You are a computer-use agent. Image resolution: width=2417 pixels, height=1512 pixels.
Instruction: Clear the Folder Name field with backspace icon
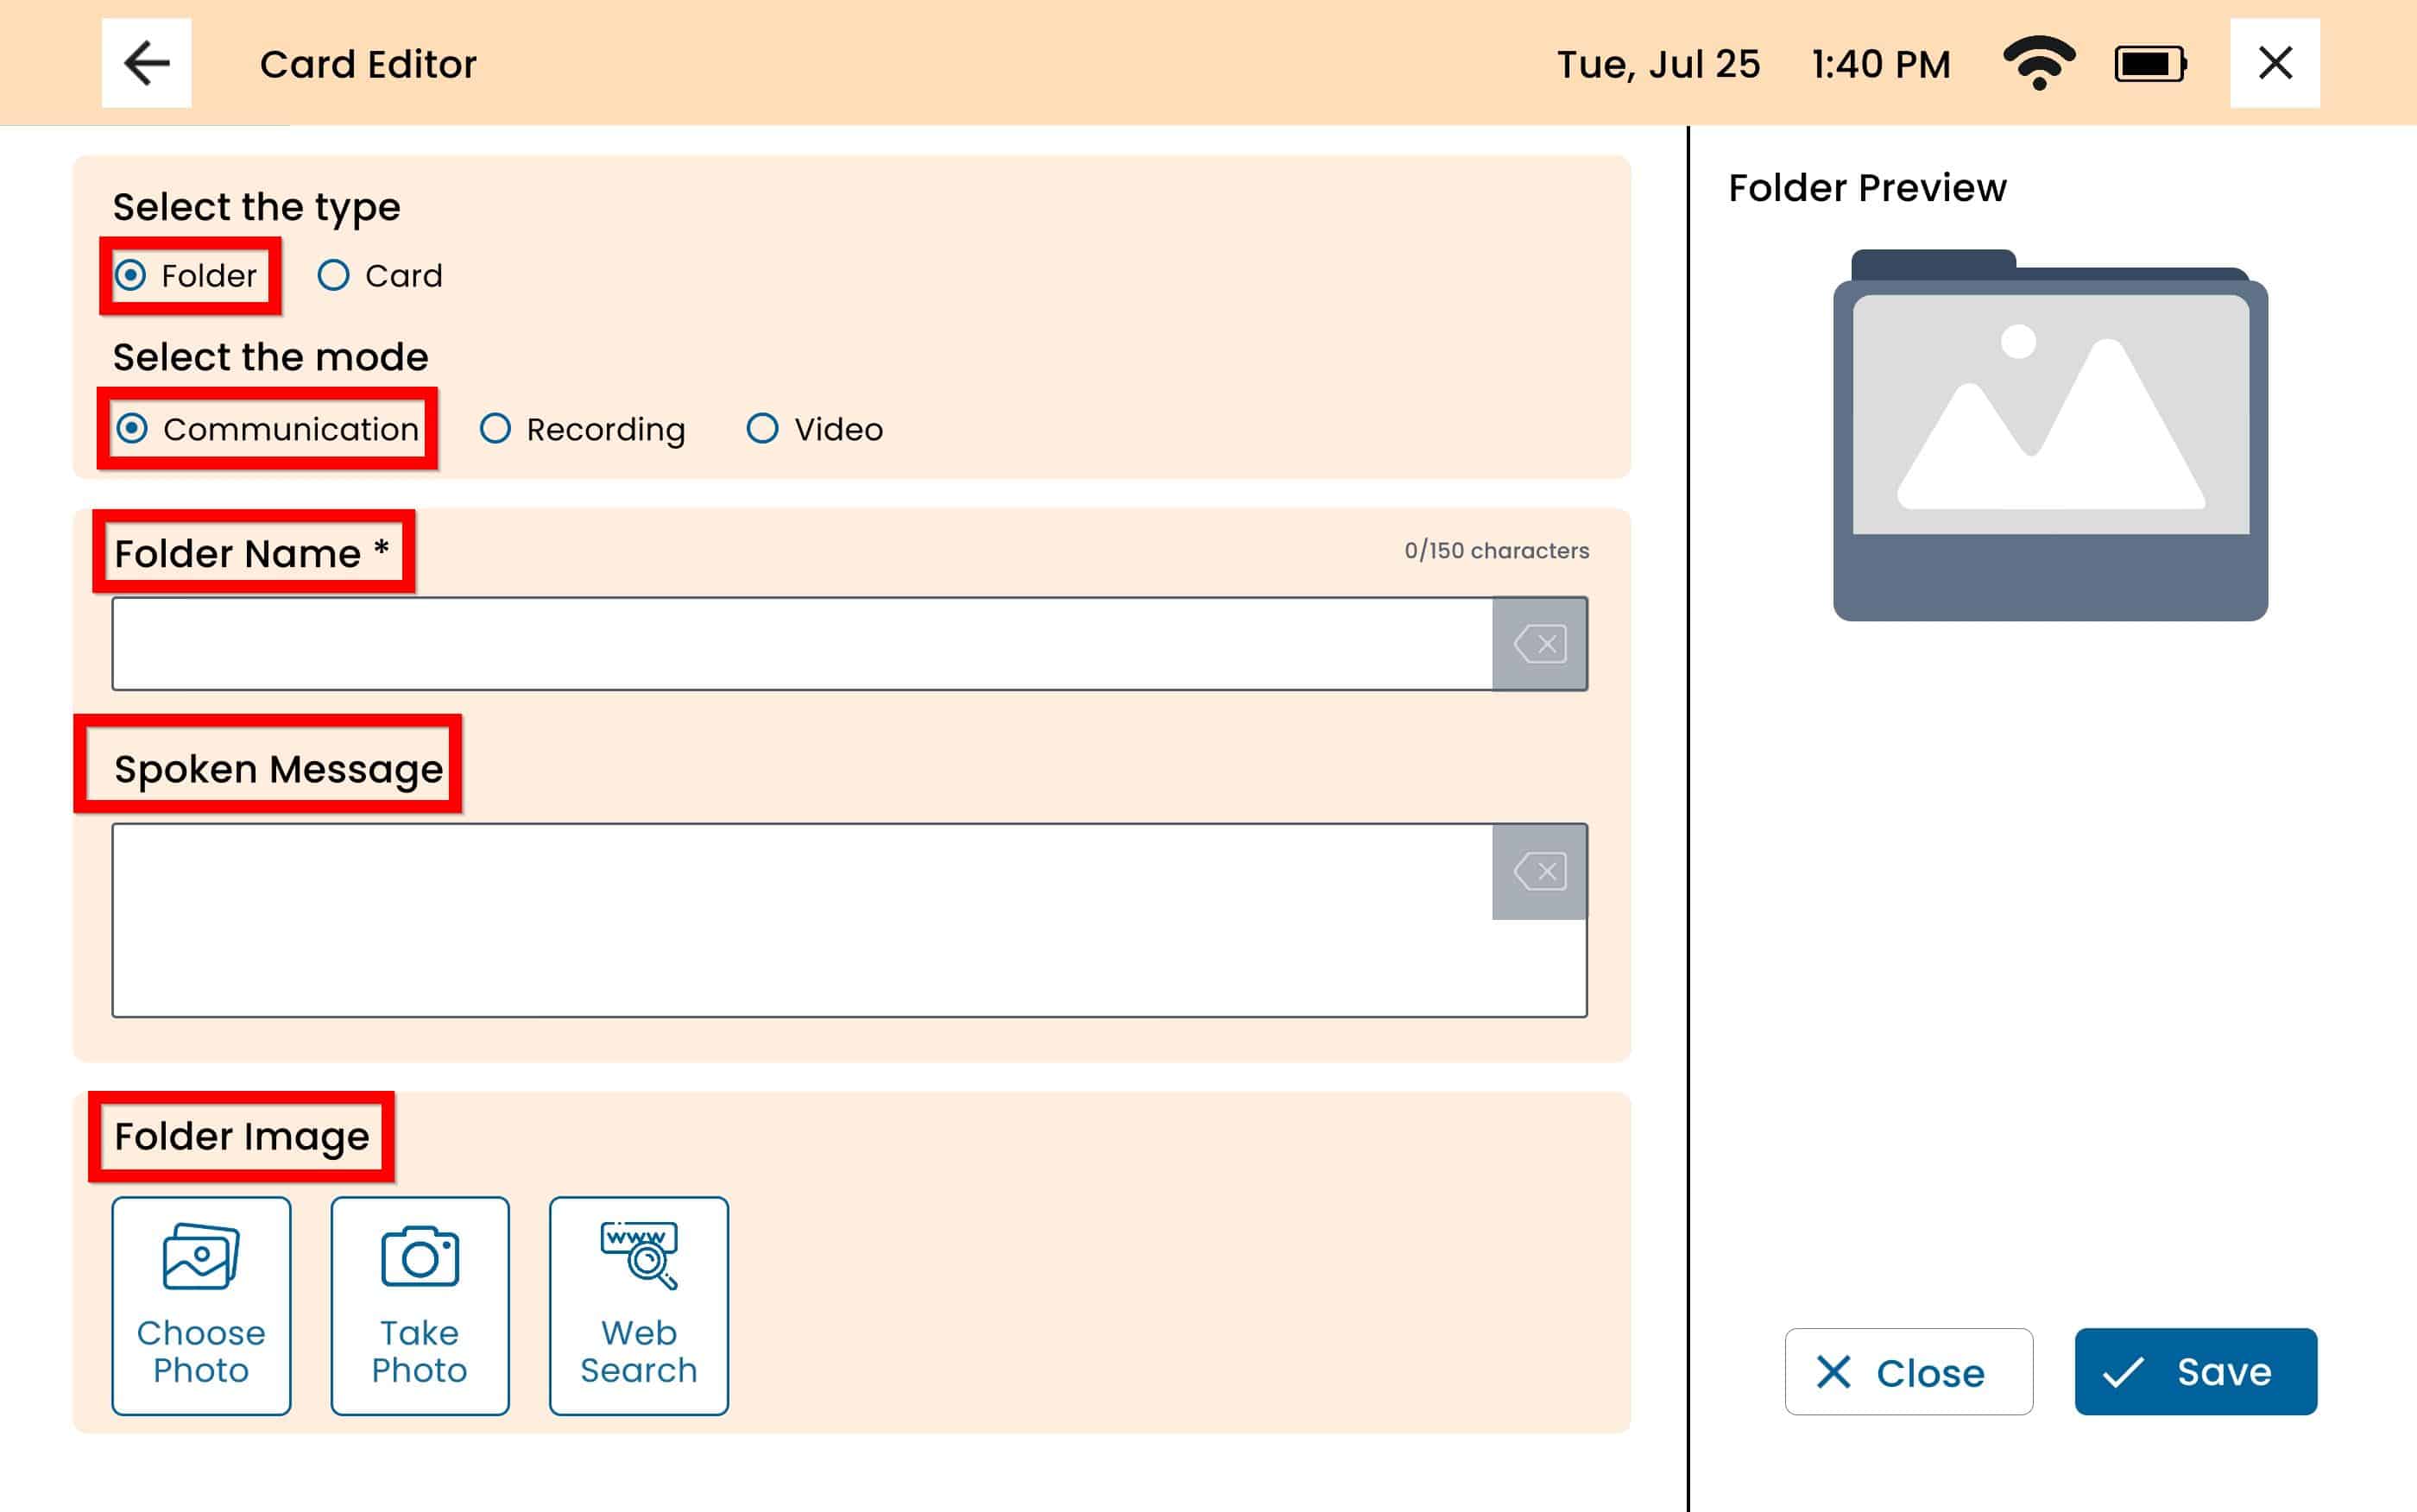point(1539,644)
